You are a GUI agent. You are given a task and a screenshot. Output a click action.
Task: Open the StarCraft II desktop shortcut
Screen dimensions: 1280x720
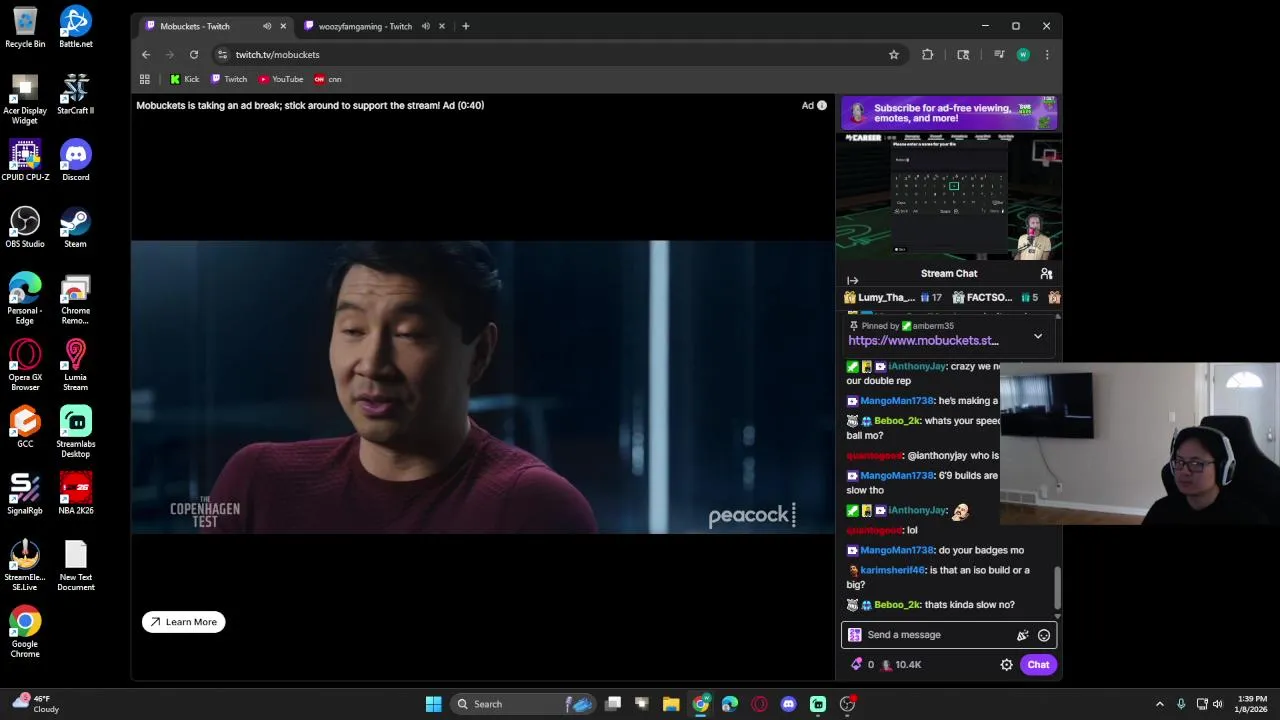point(75,94)
